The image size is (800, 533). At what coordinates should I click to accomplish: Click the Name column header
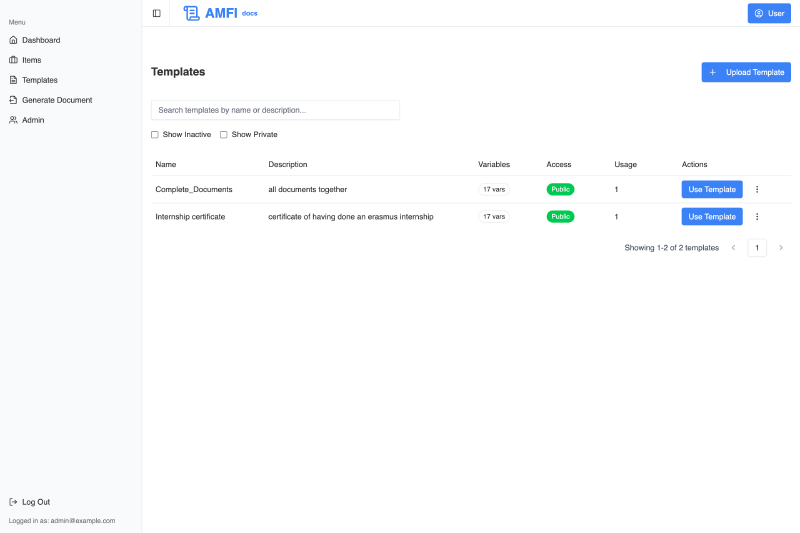pyautogui.click(x=166, y=164)
